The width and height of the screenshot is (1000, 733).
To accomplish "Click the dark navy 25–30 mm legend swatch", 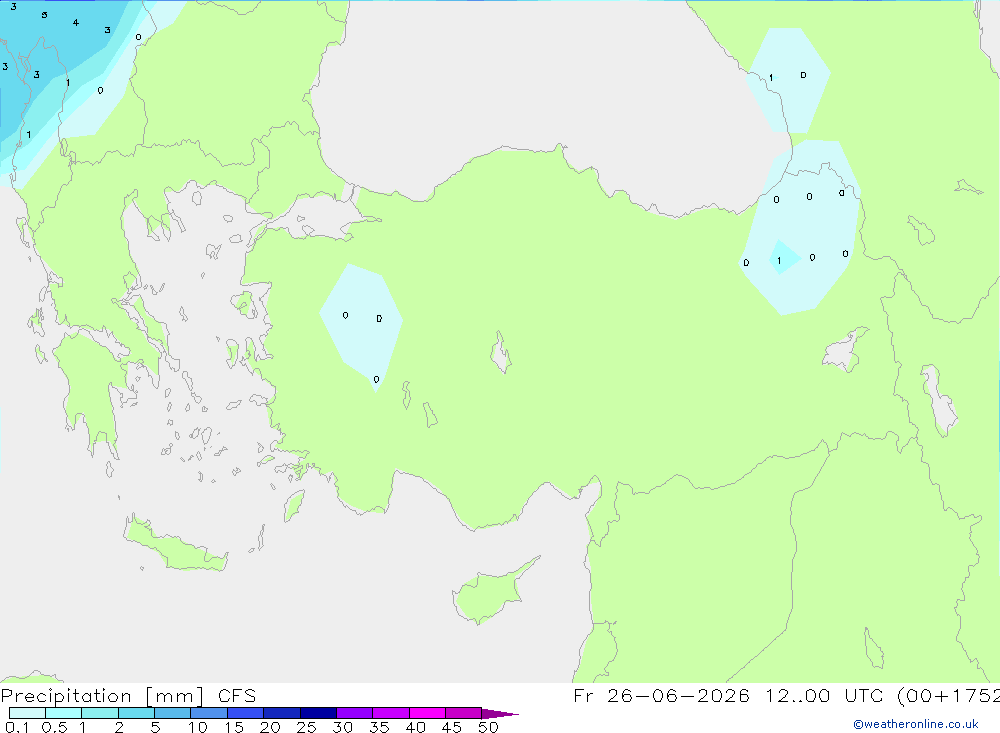I will (x=318, y=713).
